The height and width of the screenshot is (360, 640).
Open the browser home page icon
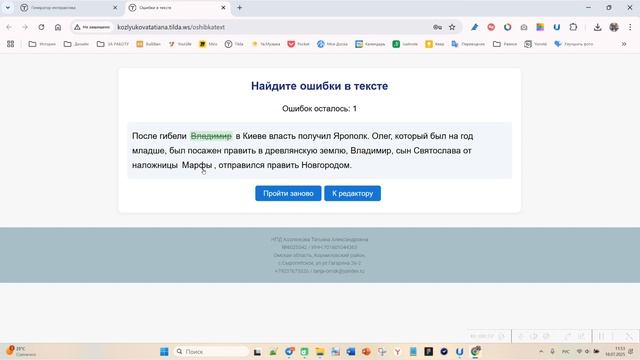point(58,27)
